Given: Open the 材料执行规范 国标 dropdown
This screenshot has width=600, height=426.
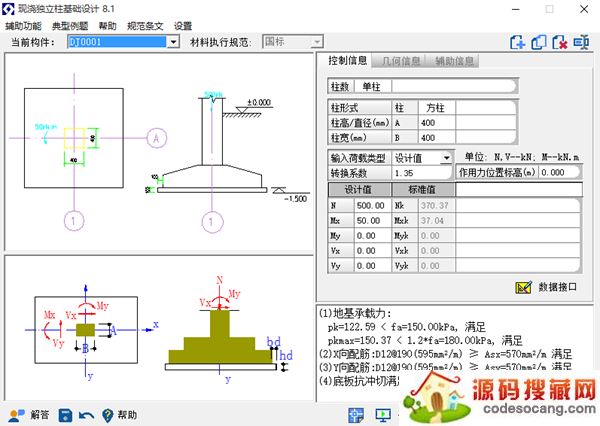Looking at the screenshot, I should click(x=317, y=42).
